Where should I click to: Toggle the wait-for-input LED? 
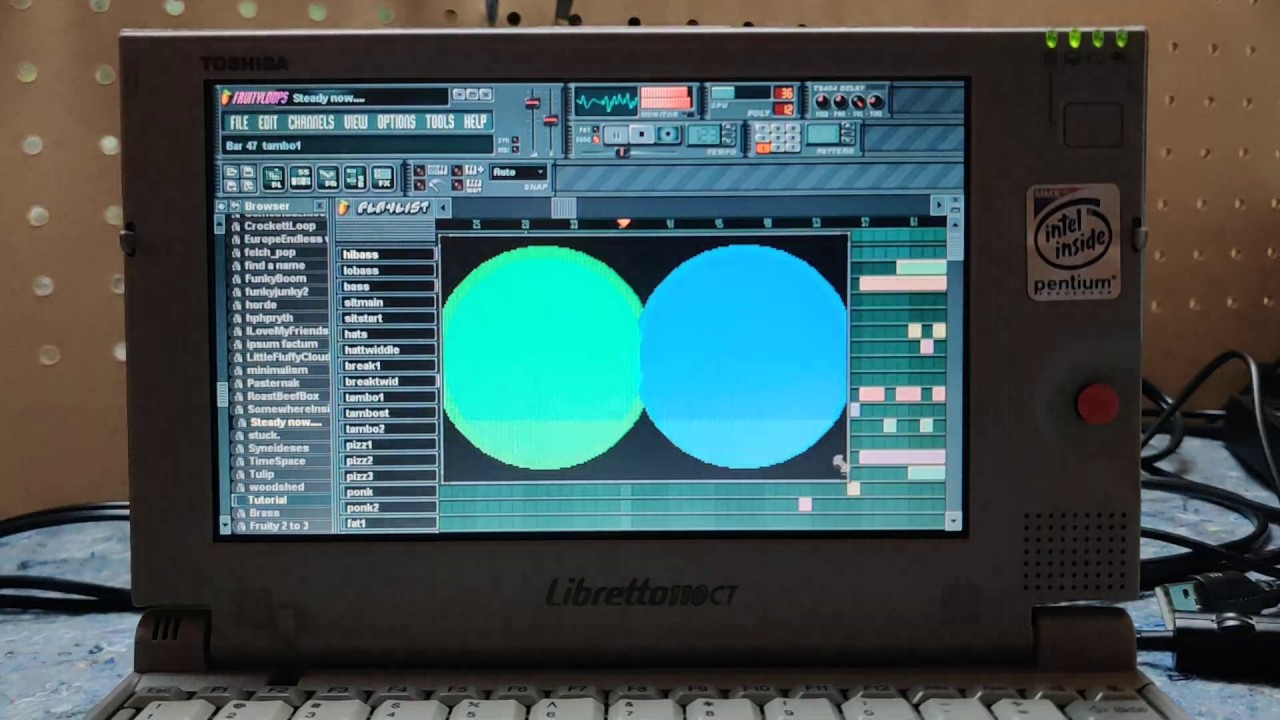pos(457,185)
